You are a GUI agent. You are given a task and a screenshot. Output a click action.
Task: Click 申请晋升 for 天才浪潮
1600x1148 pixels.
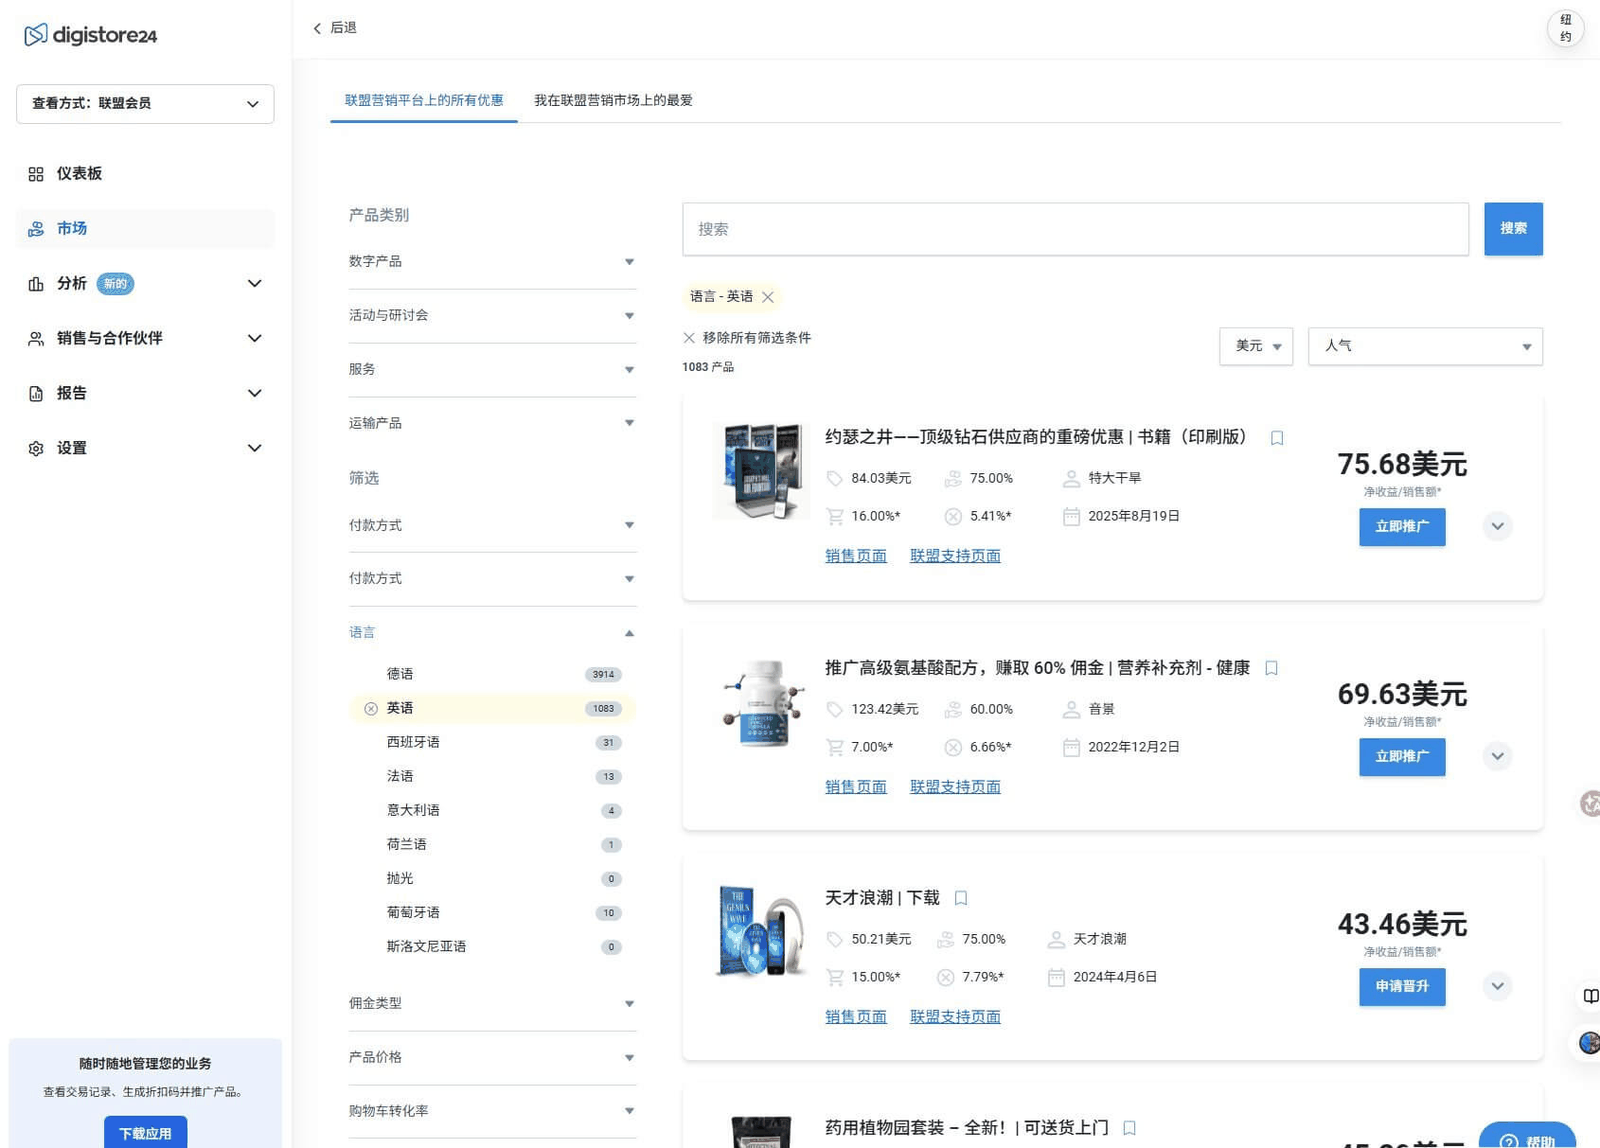(1402, 987)
